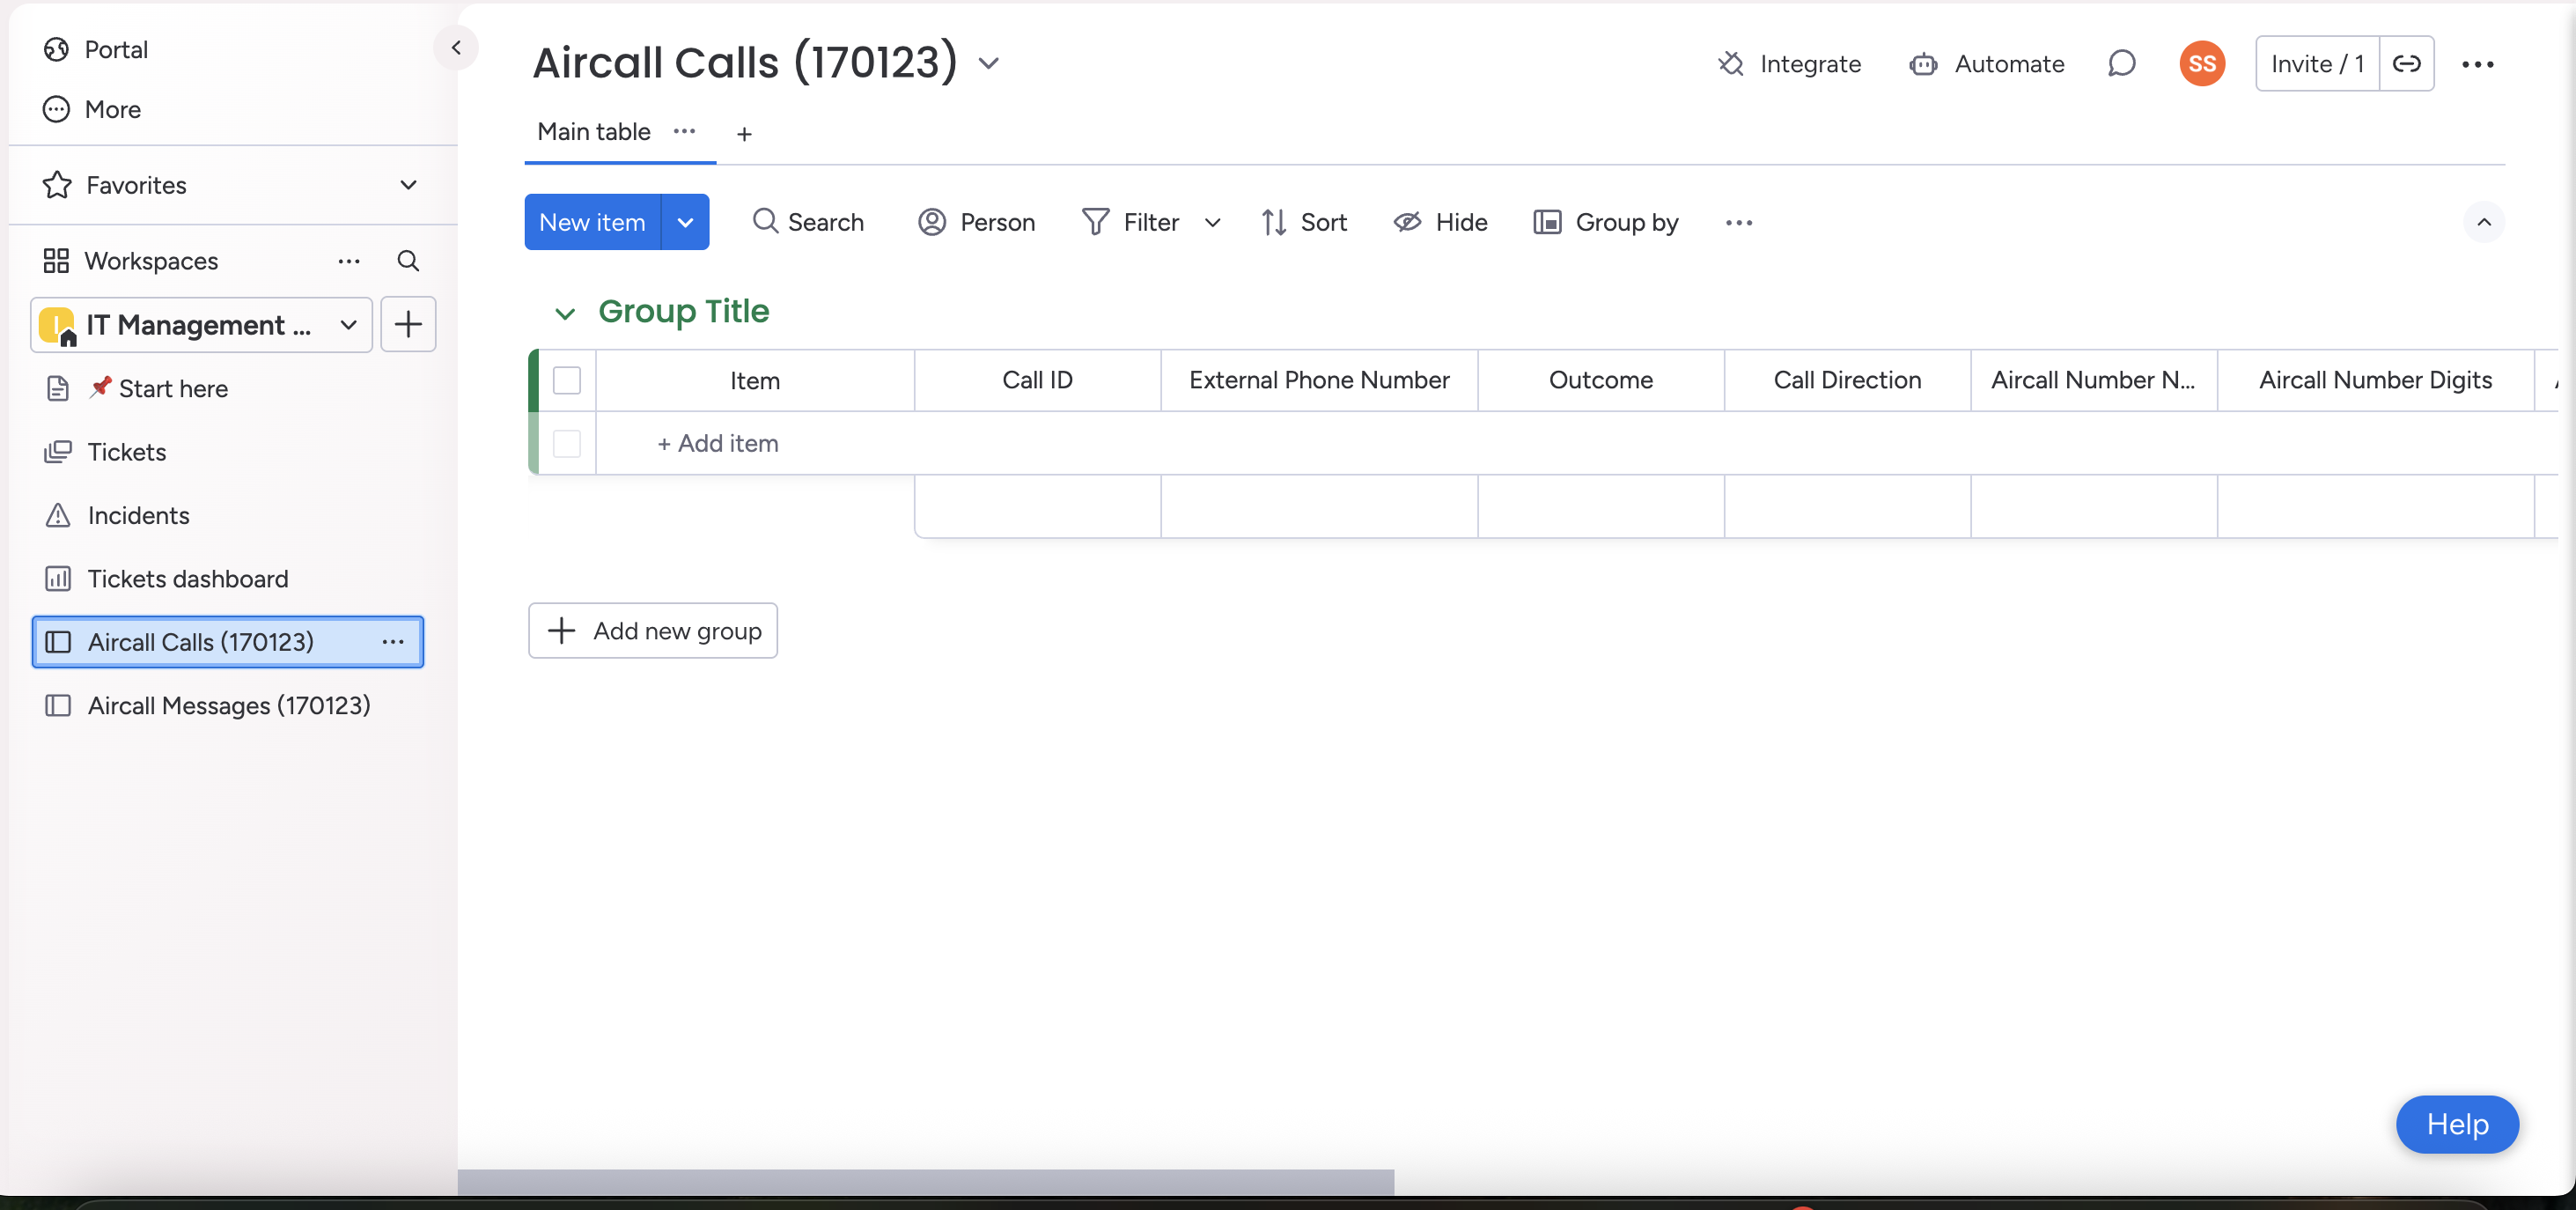Click the Search magnifier in toolbar
This screenshot has height=1210, width=2576.
765,222
